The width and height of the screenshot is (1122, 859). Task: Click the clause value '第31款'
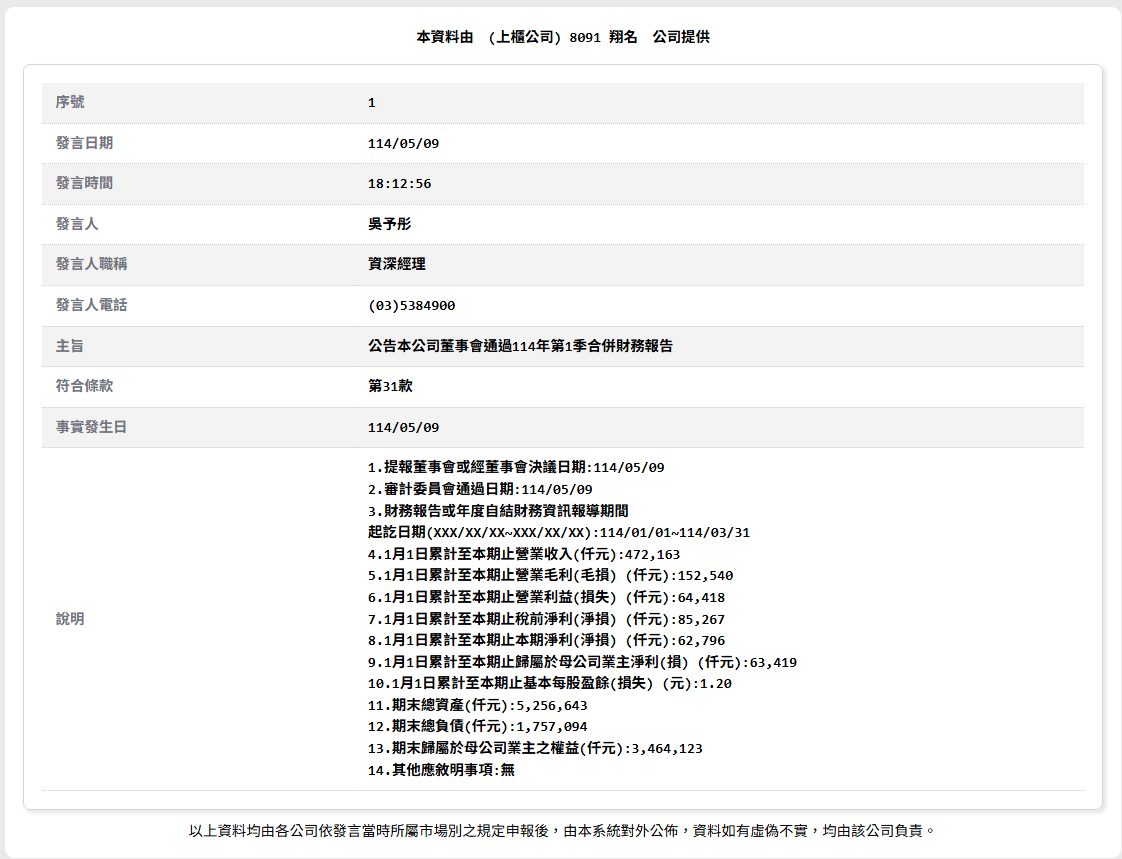click(x=390, y=386)
